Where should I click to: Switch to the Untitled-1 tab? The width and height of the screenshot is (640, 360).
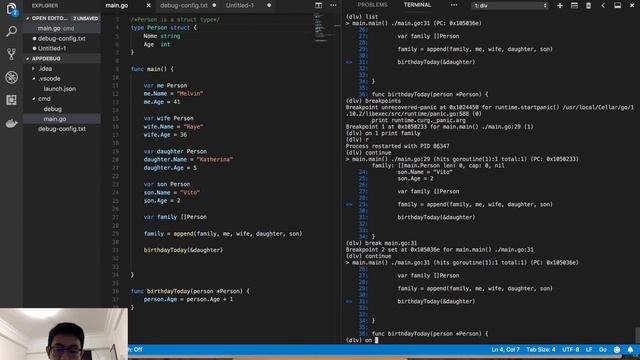(x=240, y=6)
